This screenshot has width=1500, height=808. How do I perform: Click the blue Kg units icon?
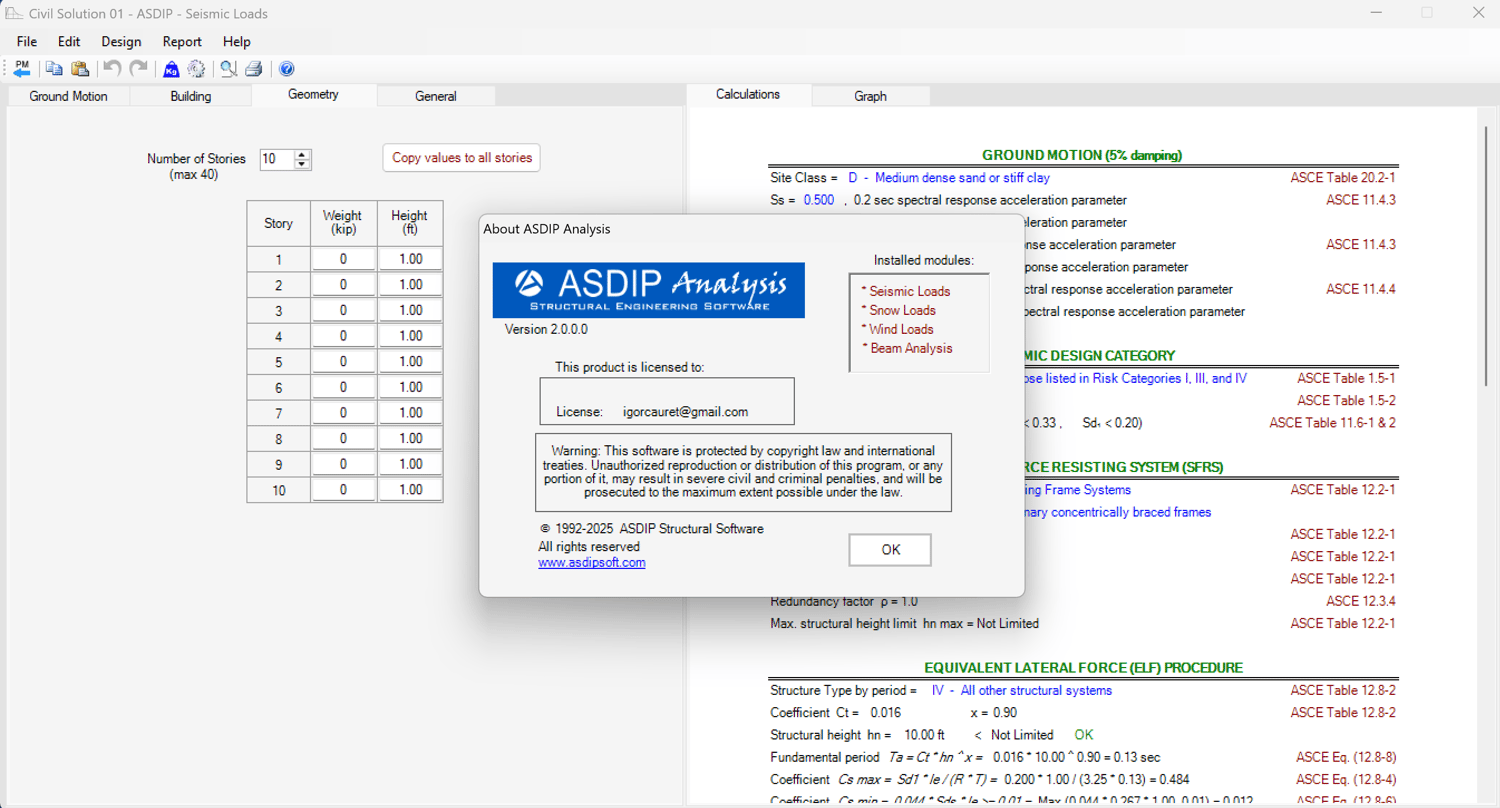coord(171,69)
